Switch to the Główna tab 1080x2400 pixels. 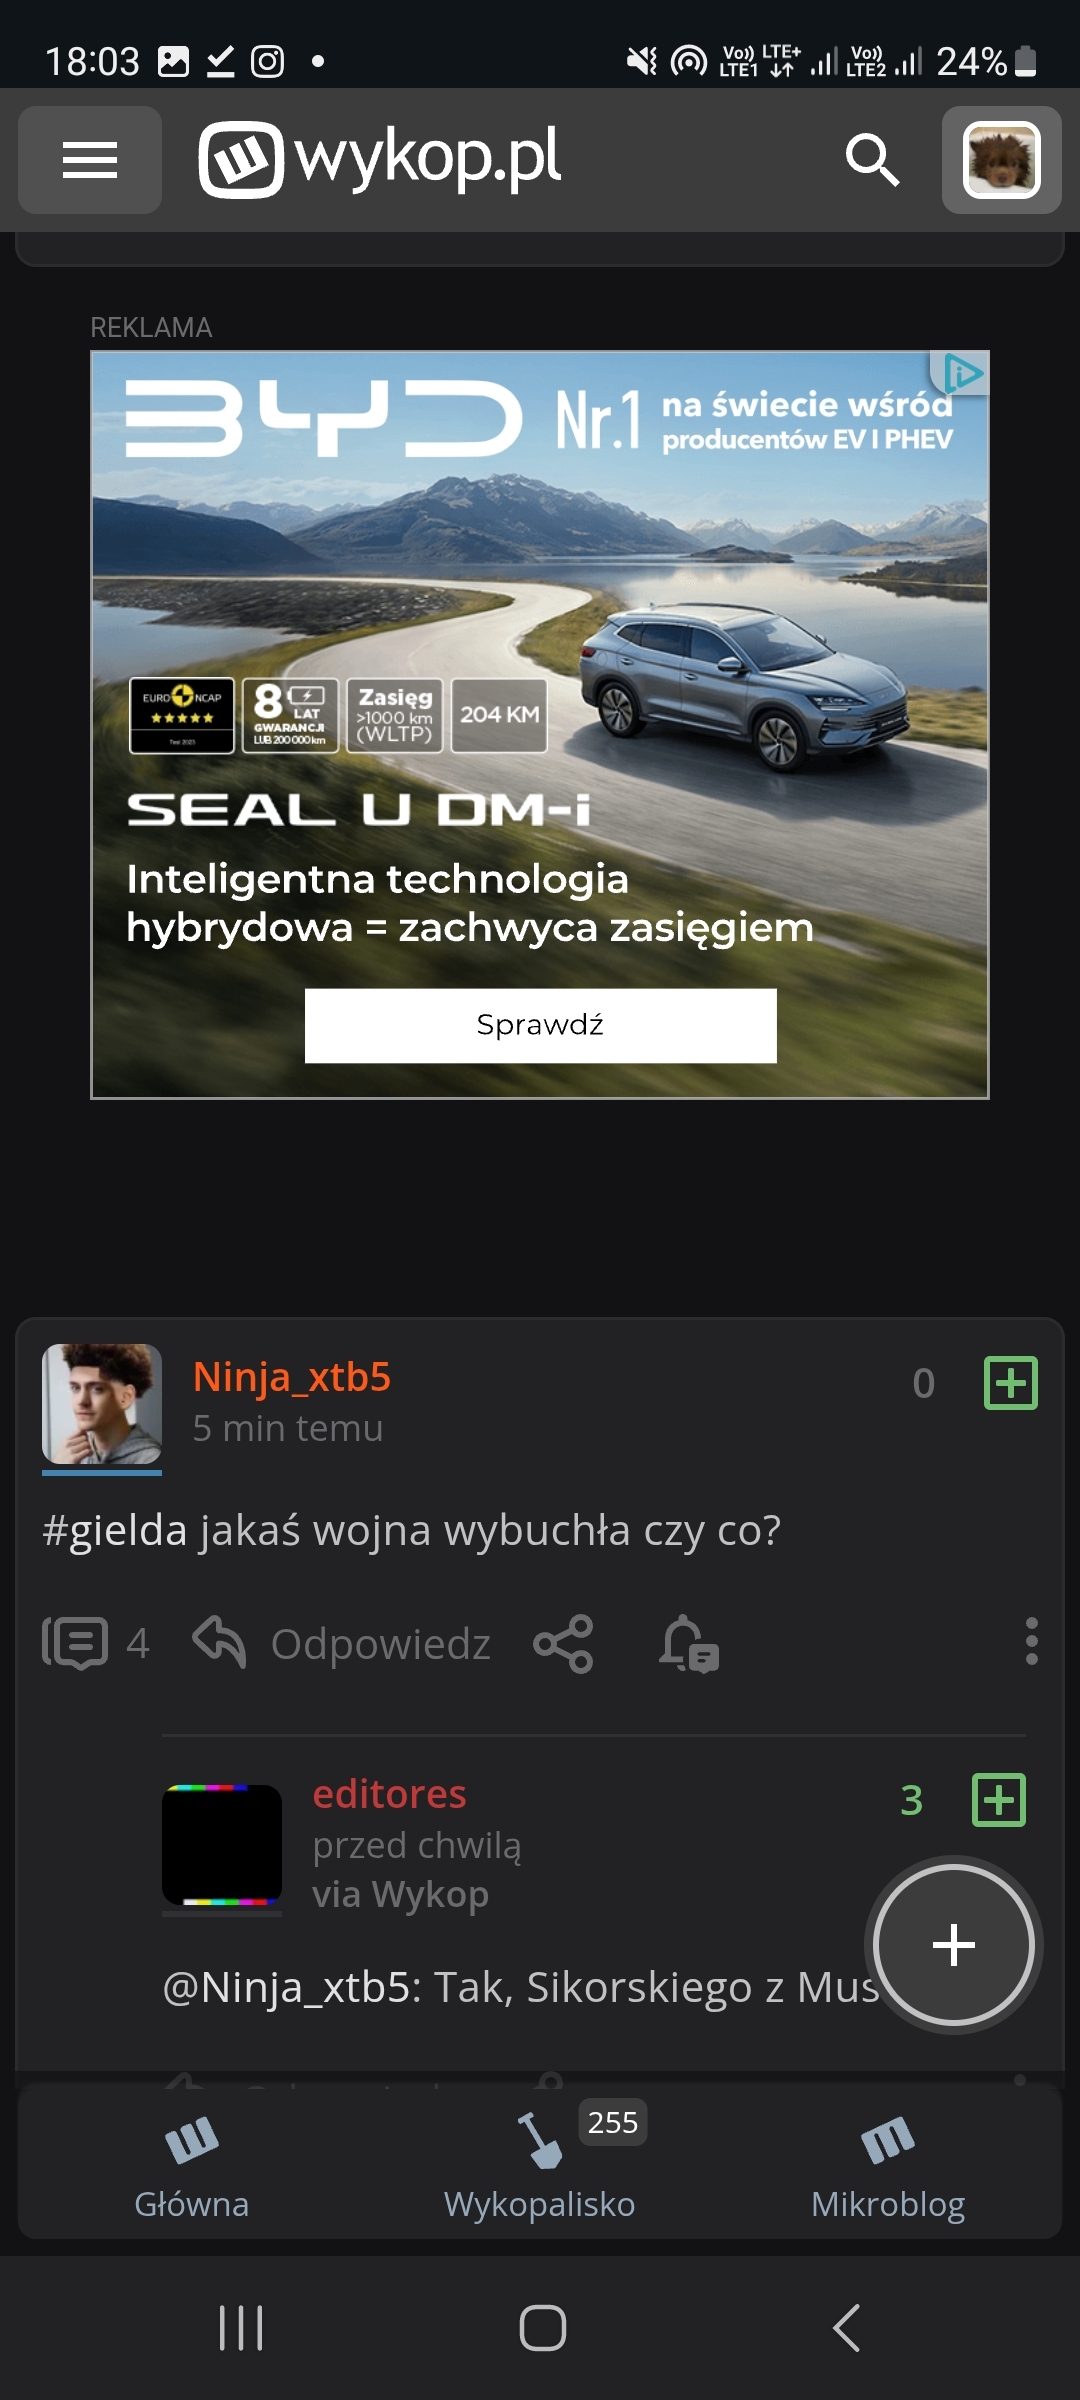[x=192, y=2166]
